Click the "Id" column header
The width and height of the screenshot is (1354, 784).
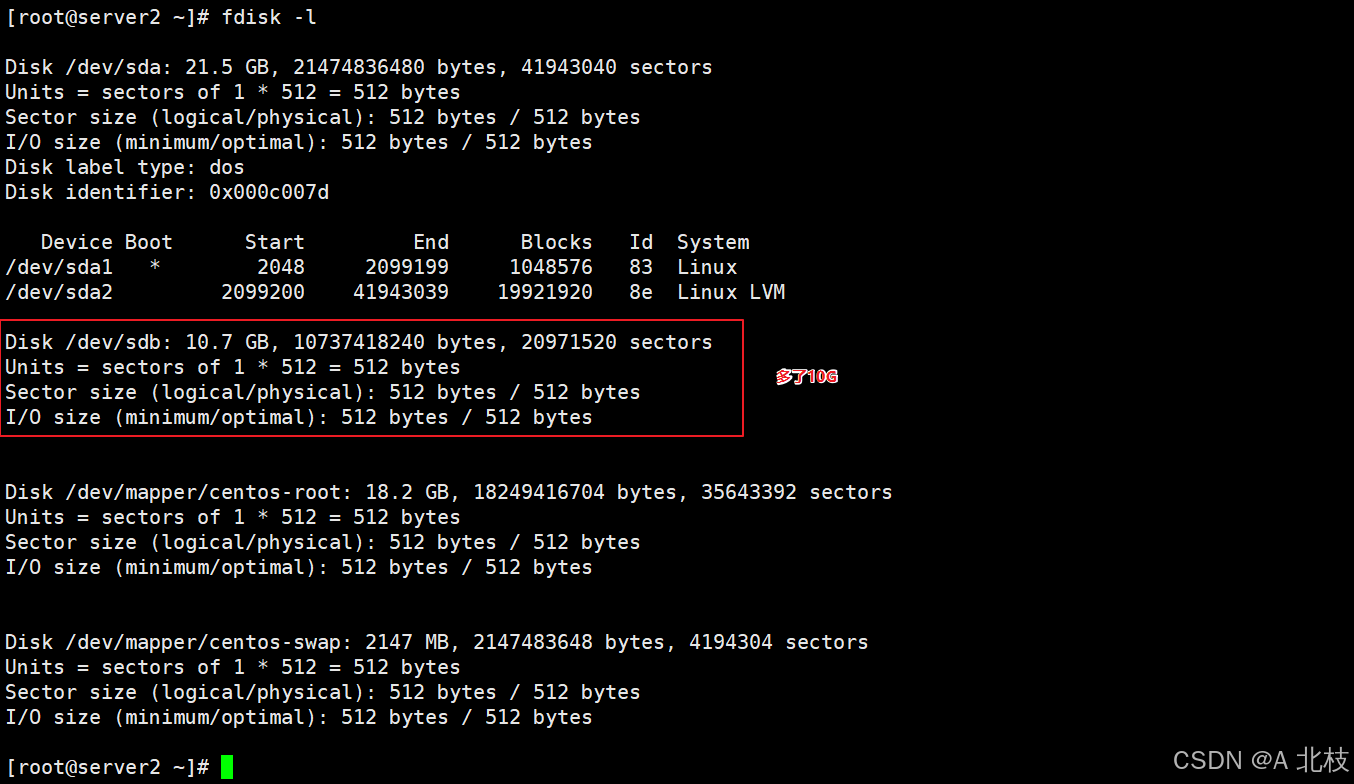pyautogui.click(x=641, y=242)
